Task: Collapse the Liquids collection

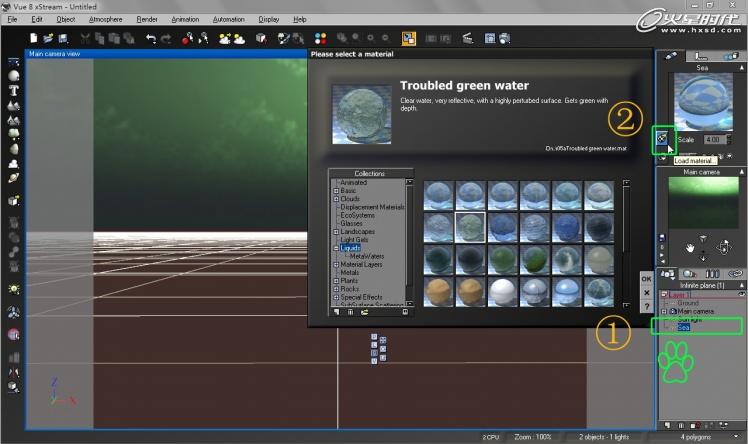Action: point(336,248)
